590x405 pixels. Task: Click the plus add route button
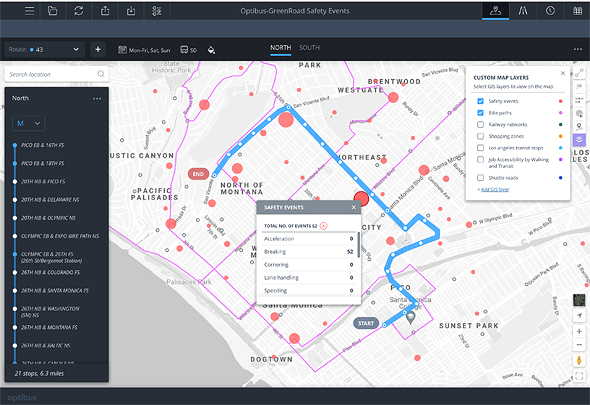click(98, 49)
